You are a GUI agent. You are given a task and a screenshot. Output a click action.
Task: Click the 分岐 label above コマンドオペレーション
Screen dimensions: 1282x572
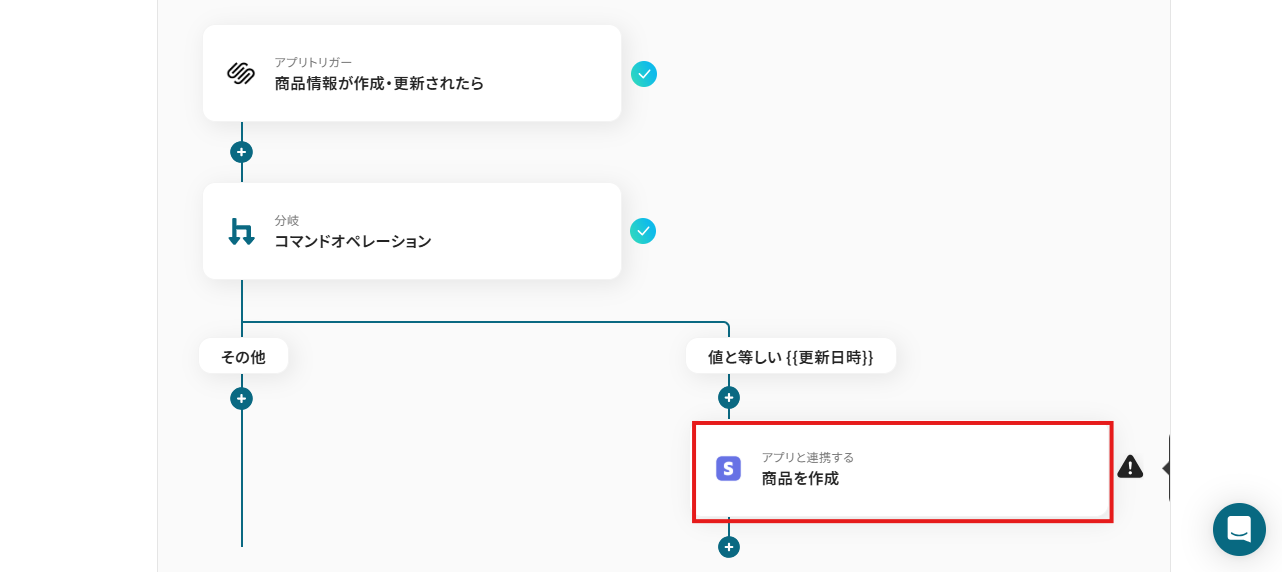pos(287,220)
